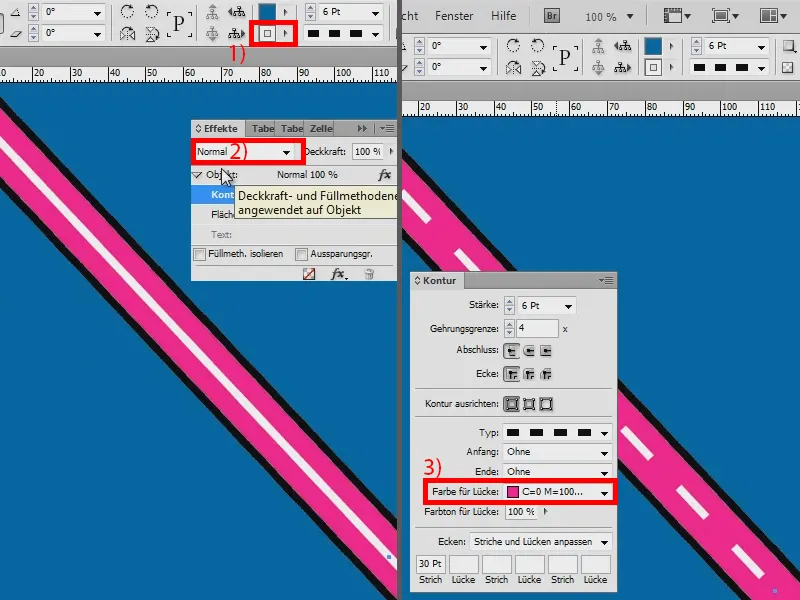This screenshot has width=800, height=600.
Task: Click the 30 Pt Strich field
Action: [x=431, y=564]
